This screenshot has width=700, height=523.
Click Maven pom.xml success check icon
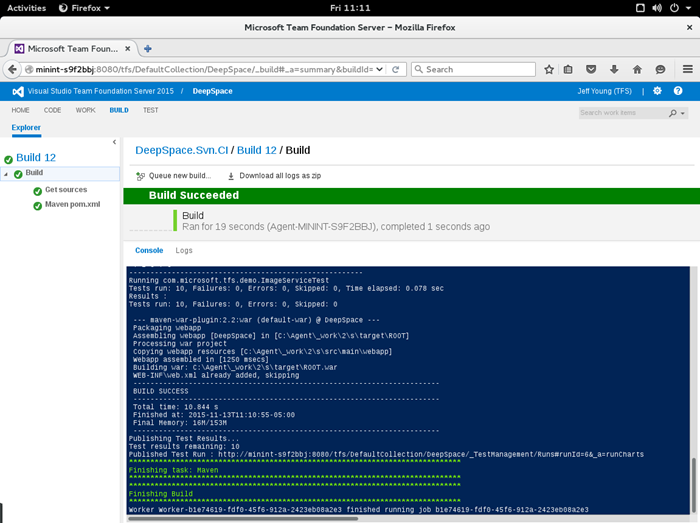(38, 206)
